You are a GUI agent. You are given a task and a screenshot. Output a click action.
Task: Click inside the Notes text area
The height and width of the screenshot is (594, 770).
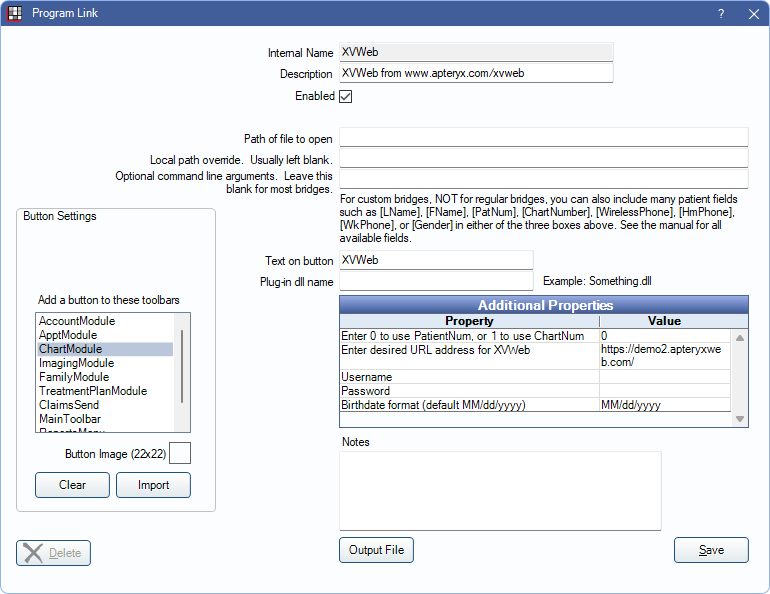pos(500,490)
